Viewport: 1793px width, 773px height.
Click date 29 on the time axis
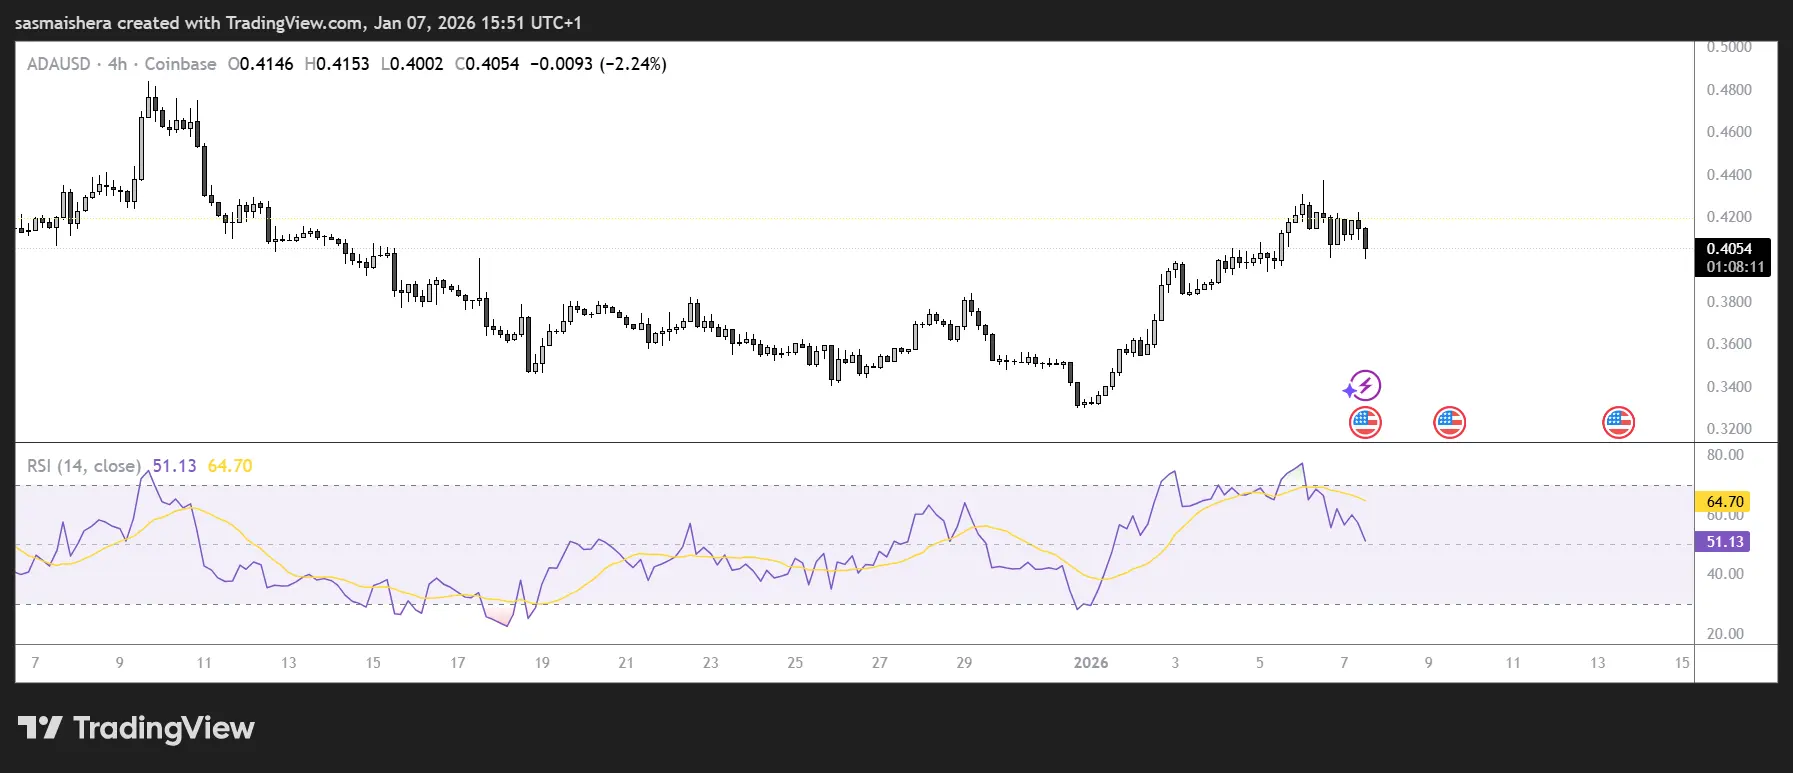964,663
